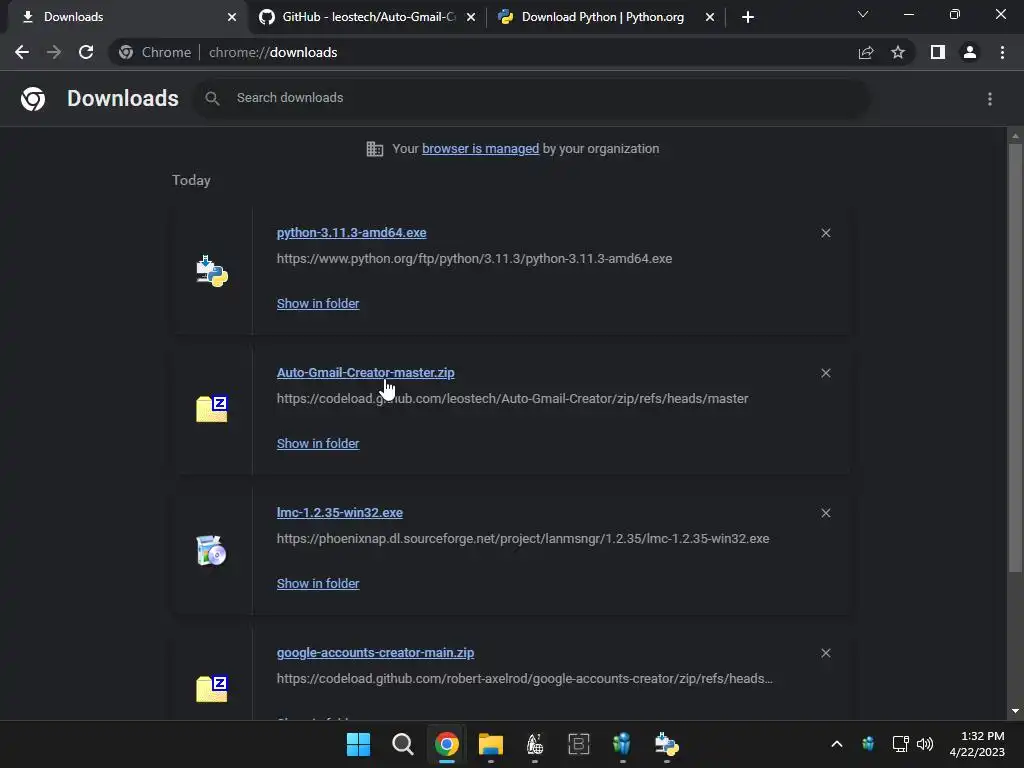Open the browser side panel
1024x768 pixels.
coord(938,52)
